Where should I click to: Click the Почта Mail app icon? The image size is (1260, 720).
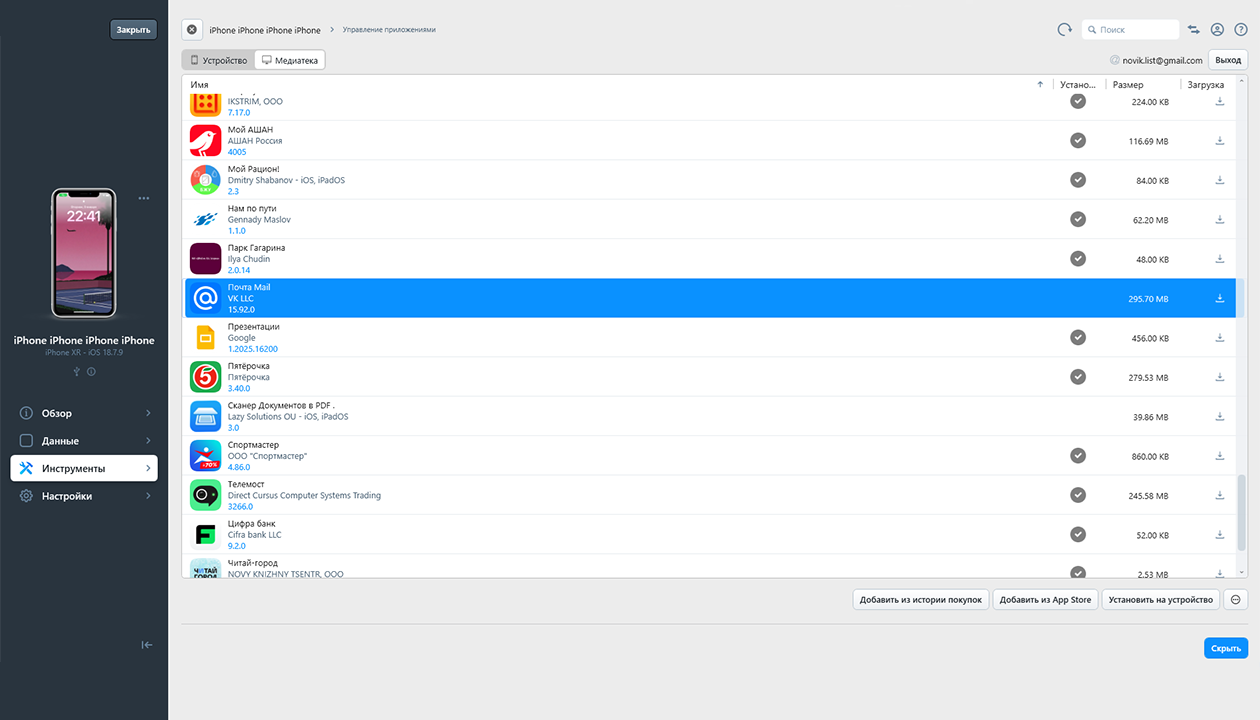[x=205, y=298]
